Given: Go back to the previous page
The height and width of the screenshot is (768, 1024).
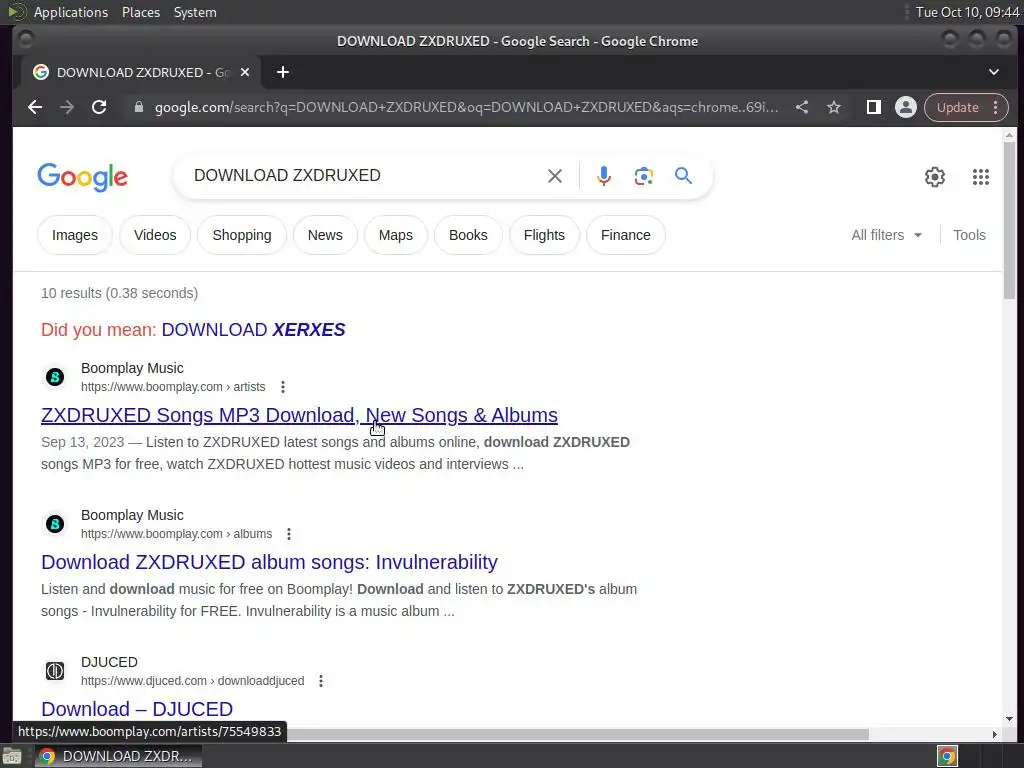Looking at the screenshot, I should (x=35, y=107).
